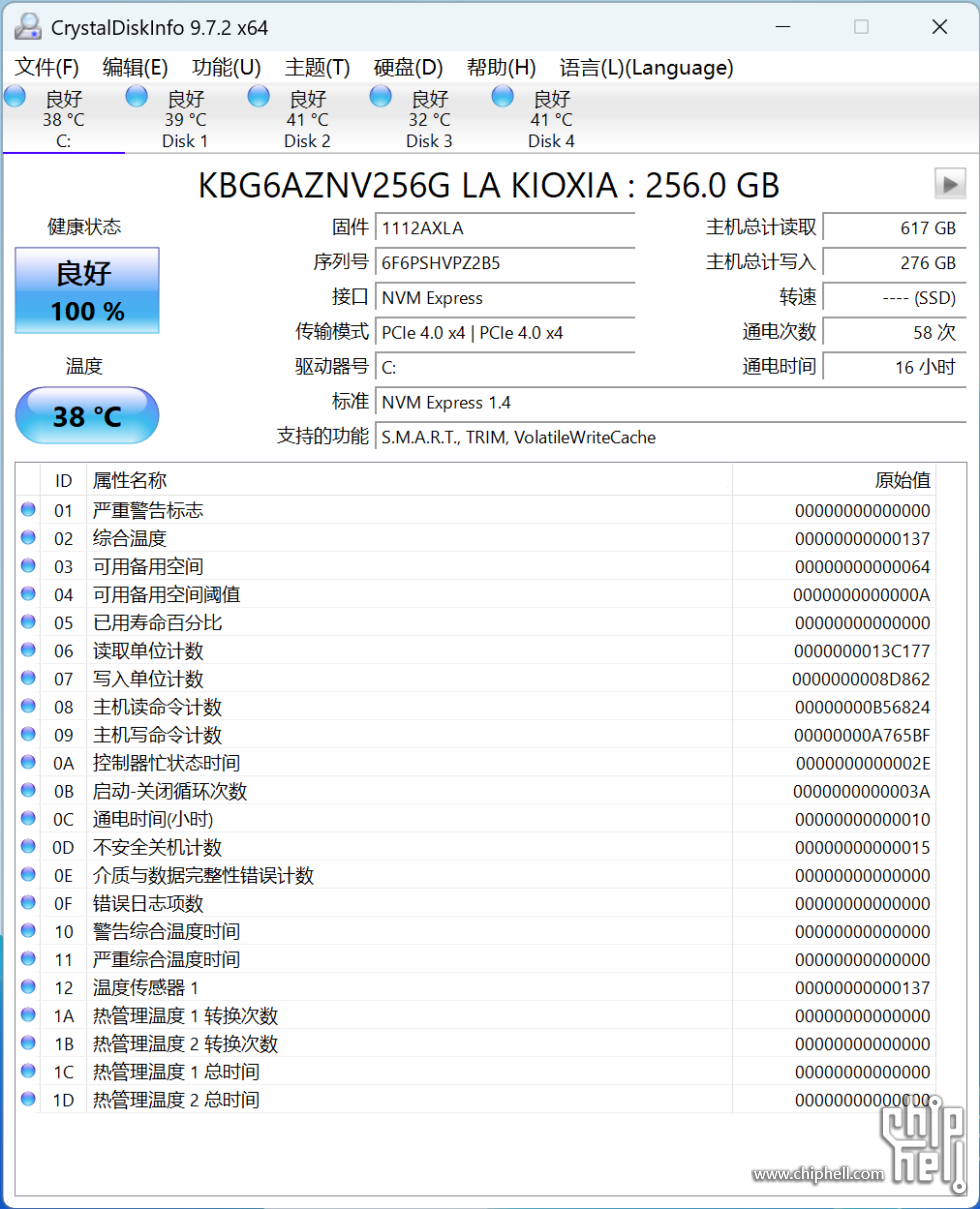980x1209 pixels.
Task: Click the indicator beside 不安全关机计数
Action: click(27, 847)
